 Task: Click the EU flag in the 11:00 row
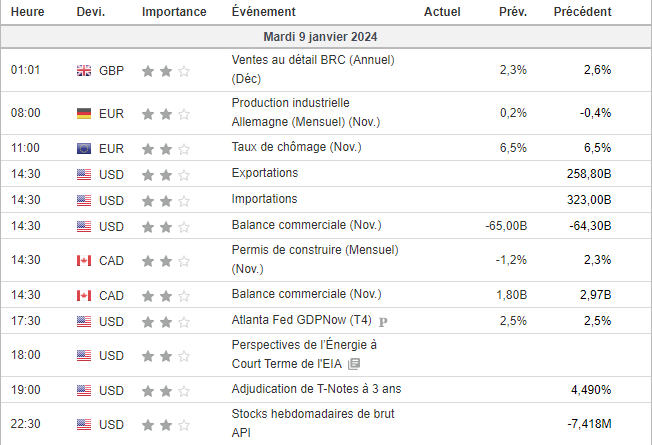pos(84,148)
